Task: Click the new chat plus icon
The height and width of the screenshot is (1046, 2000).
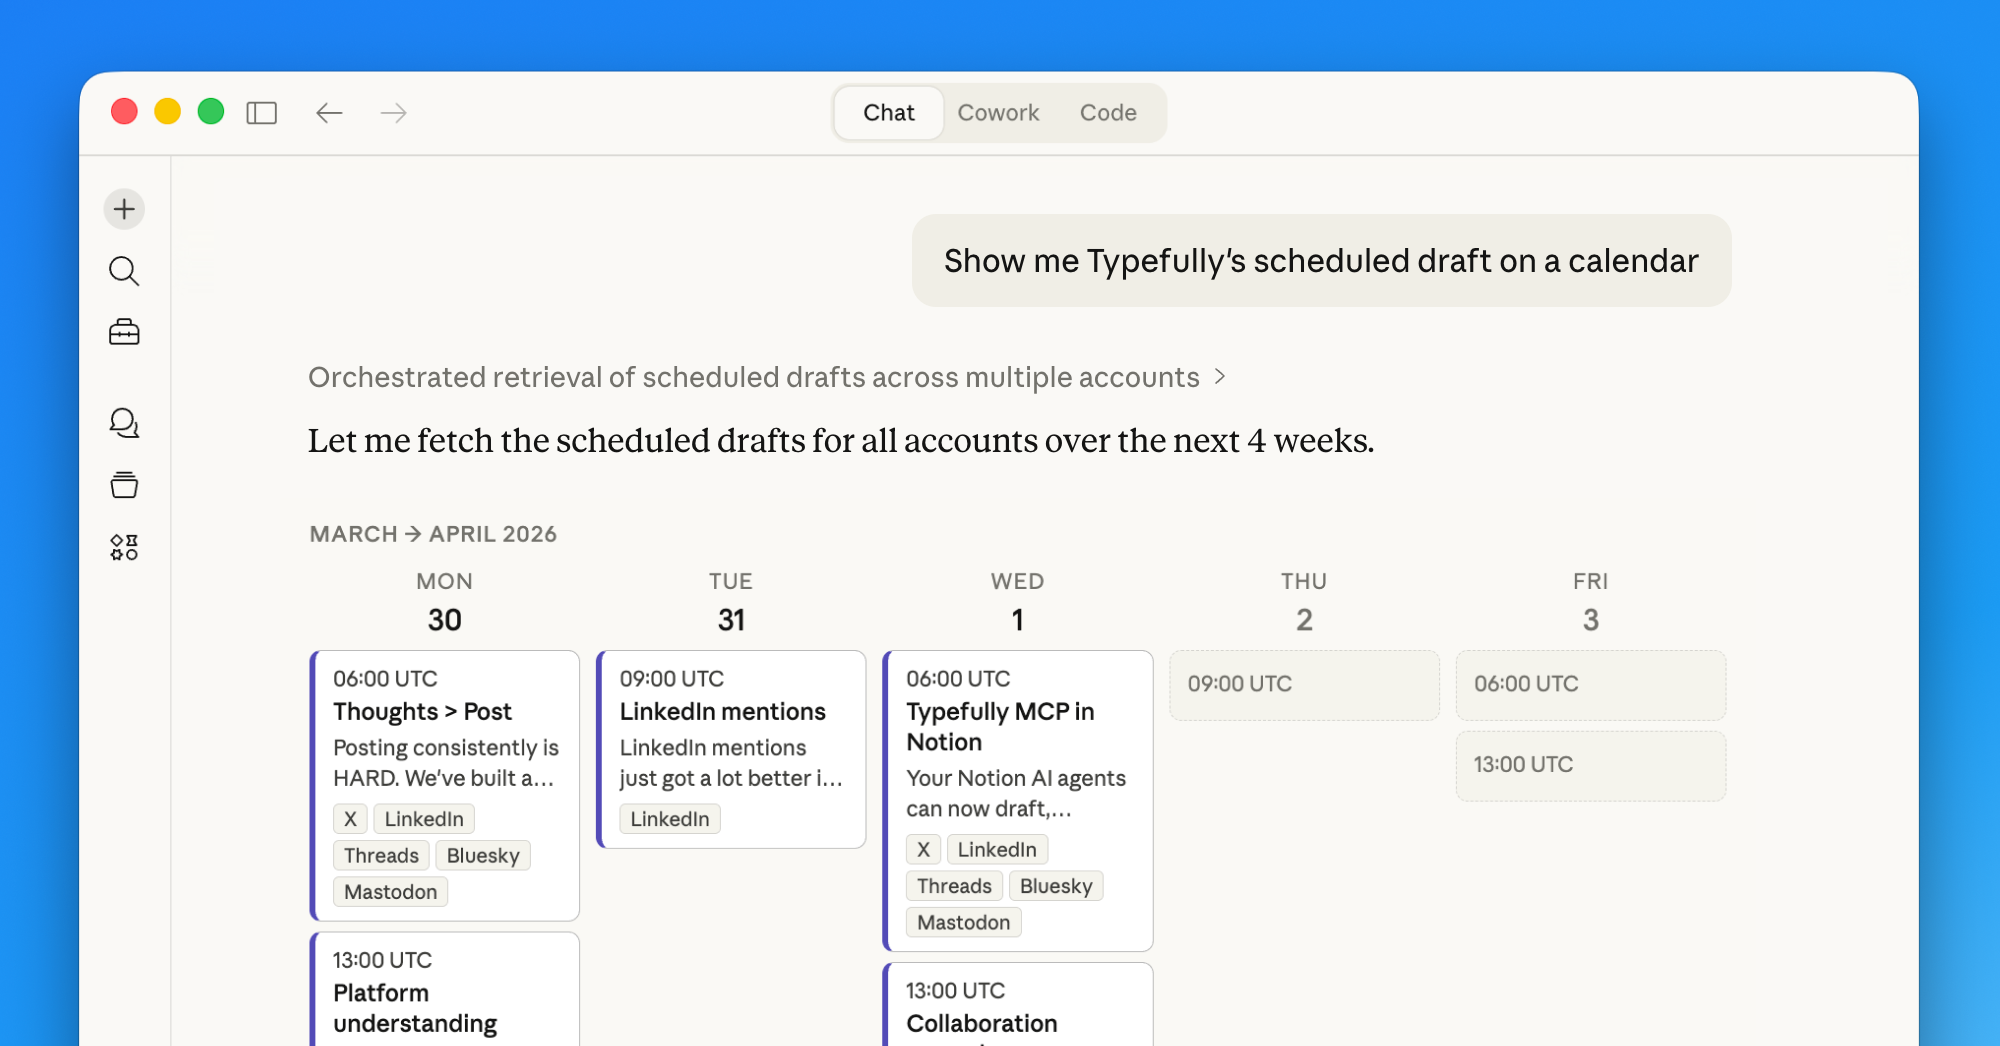Action: tap(124, 209)
